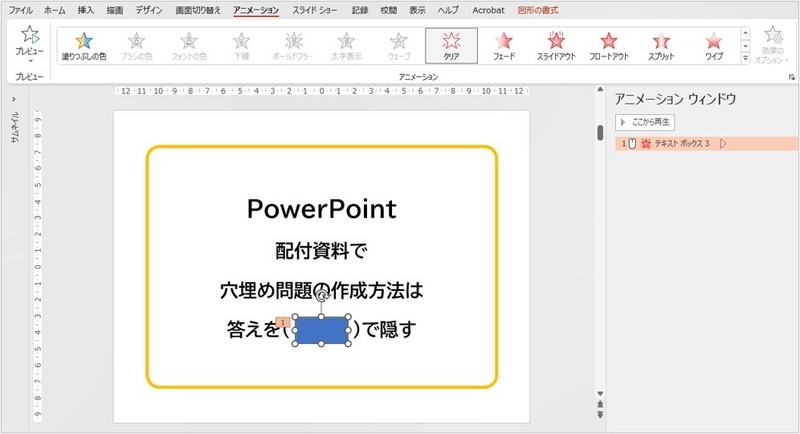Open the ヘルプ tab
Screen dimensions: 800x434
(448, 10)
